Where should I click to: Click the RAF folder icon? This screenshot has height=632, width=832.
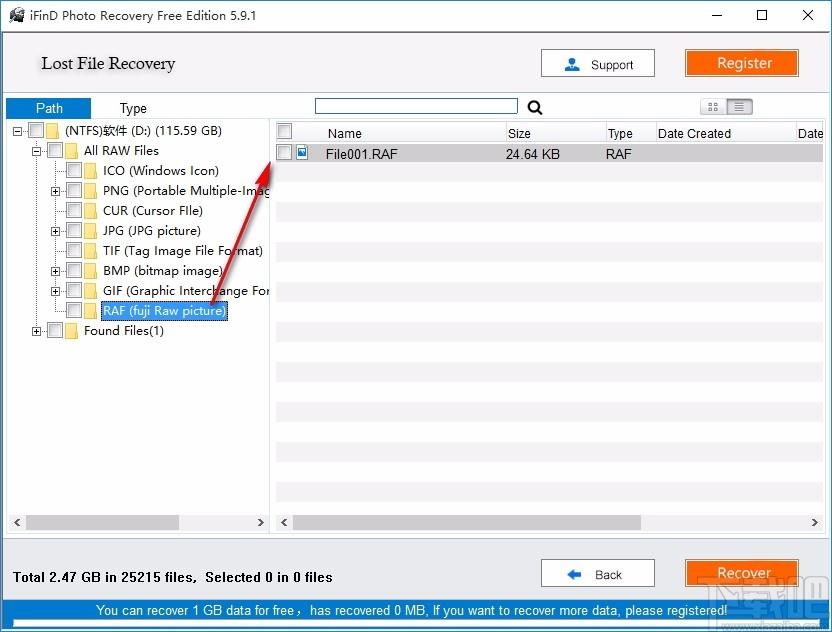[x=90, y=311]
